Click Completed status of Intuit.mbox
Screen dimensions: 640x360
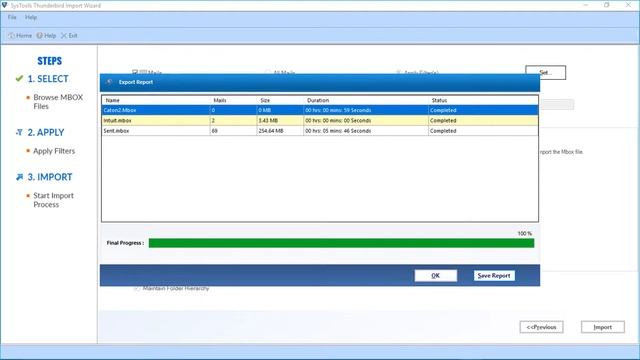coord(443,120)
